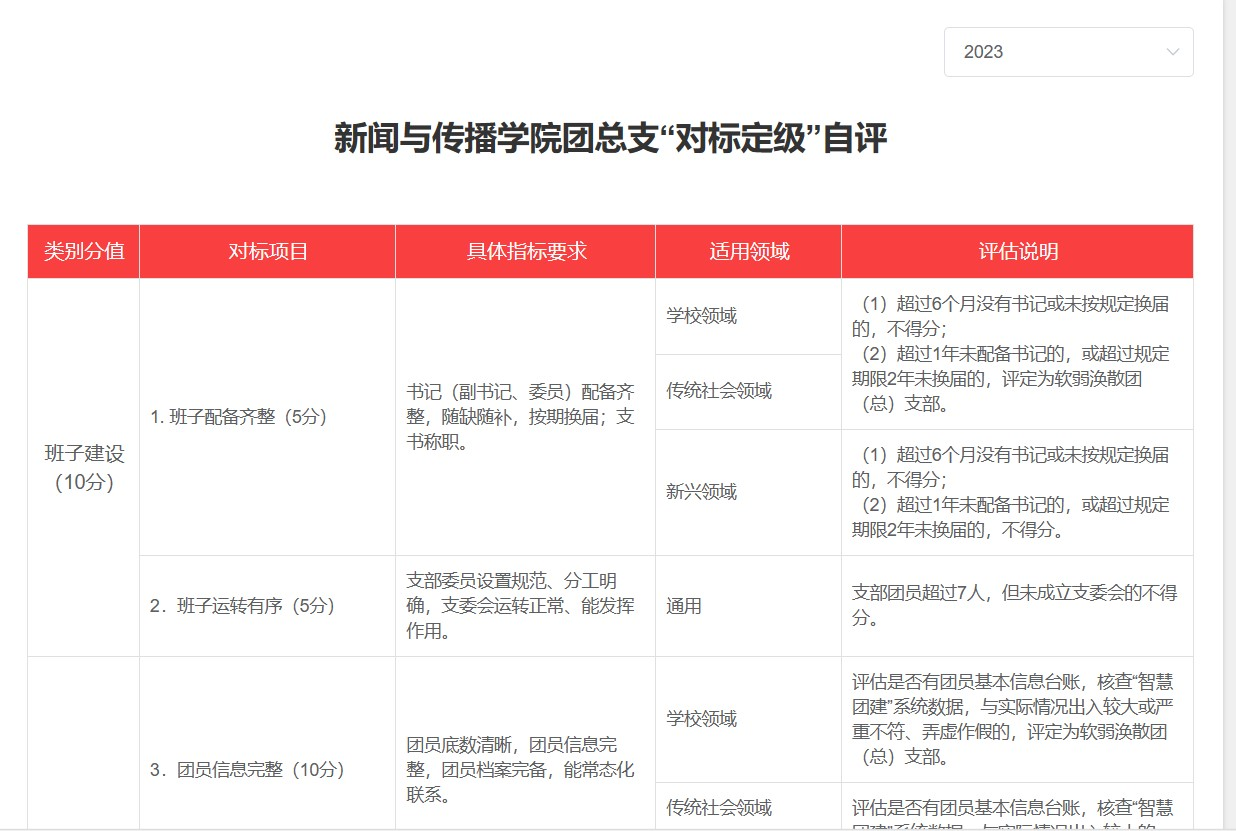Click the 类别分值 column header
1236x831 pixels.
pyautogui.click(x=84, y=251)
